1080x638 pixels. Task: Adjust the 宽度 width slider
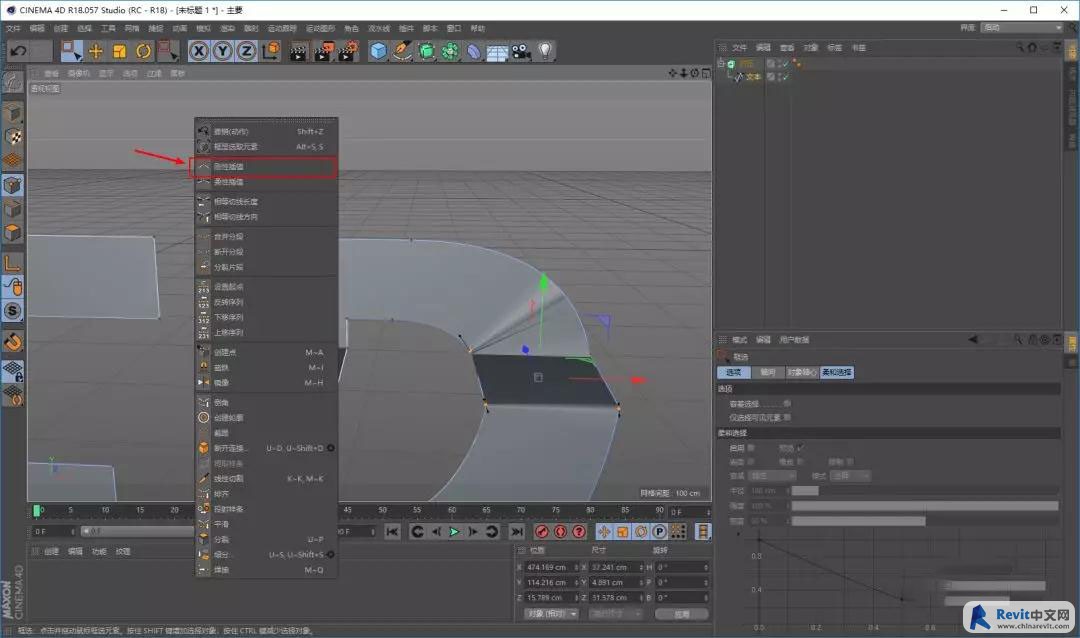[x=924, y=521]
